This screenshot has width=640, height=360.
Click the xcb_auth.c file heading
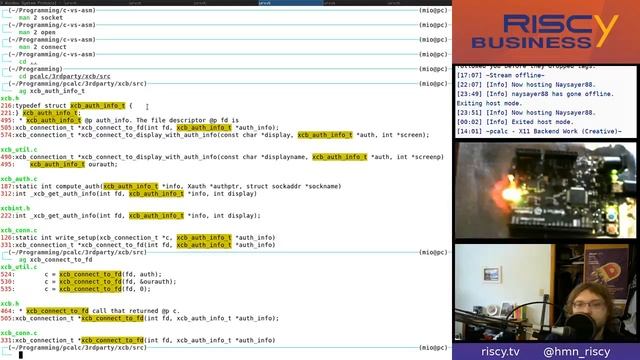pos(19,179)
